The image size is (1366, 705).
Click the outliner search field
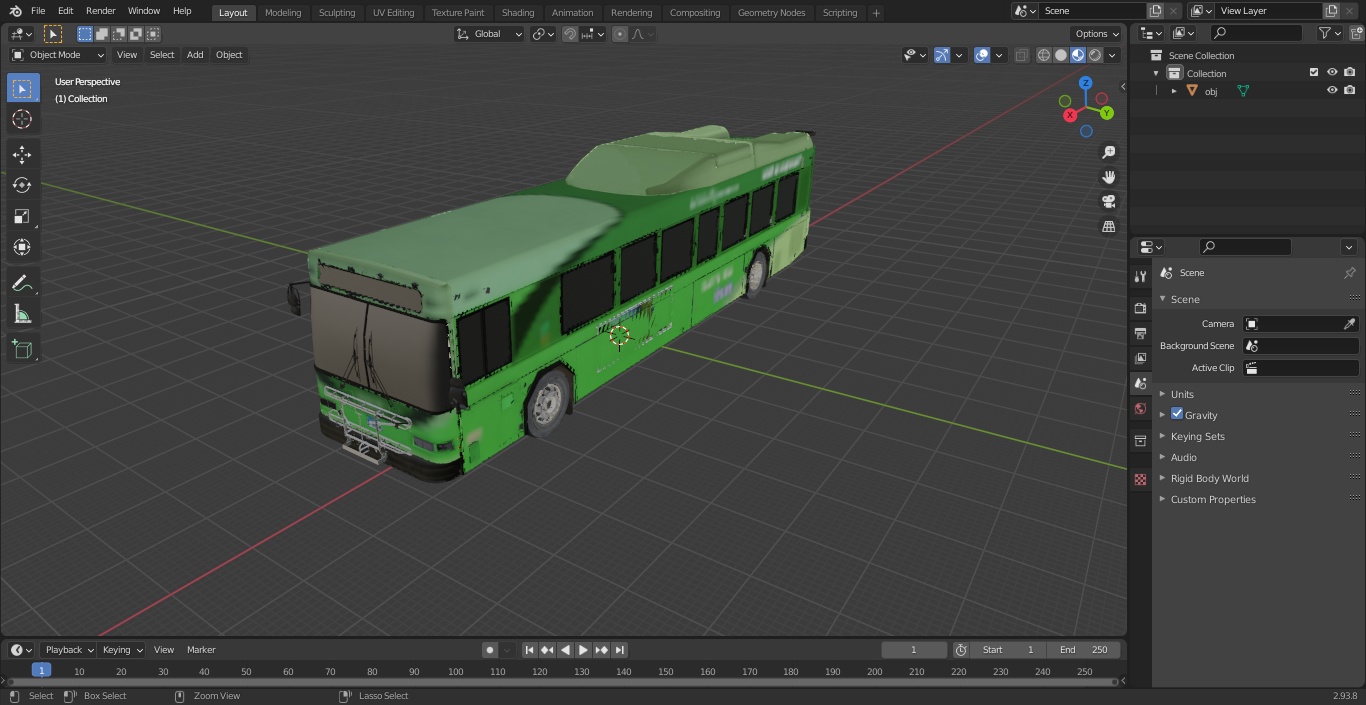pos(1256,33)
